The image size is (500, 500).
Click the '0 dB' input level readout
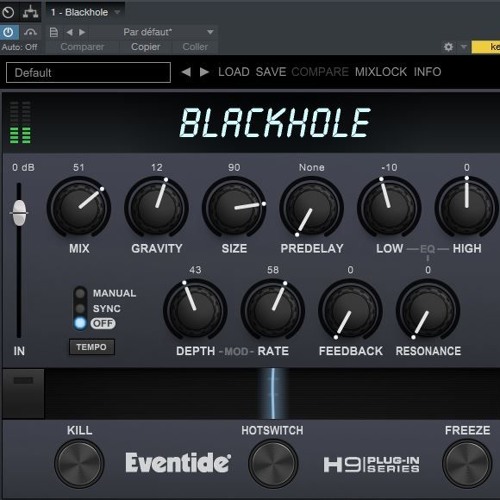point(23,167)
